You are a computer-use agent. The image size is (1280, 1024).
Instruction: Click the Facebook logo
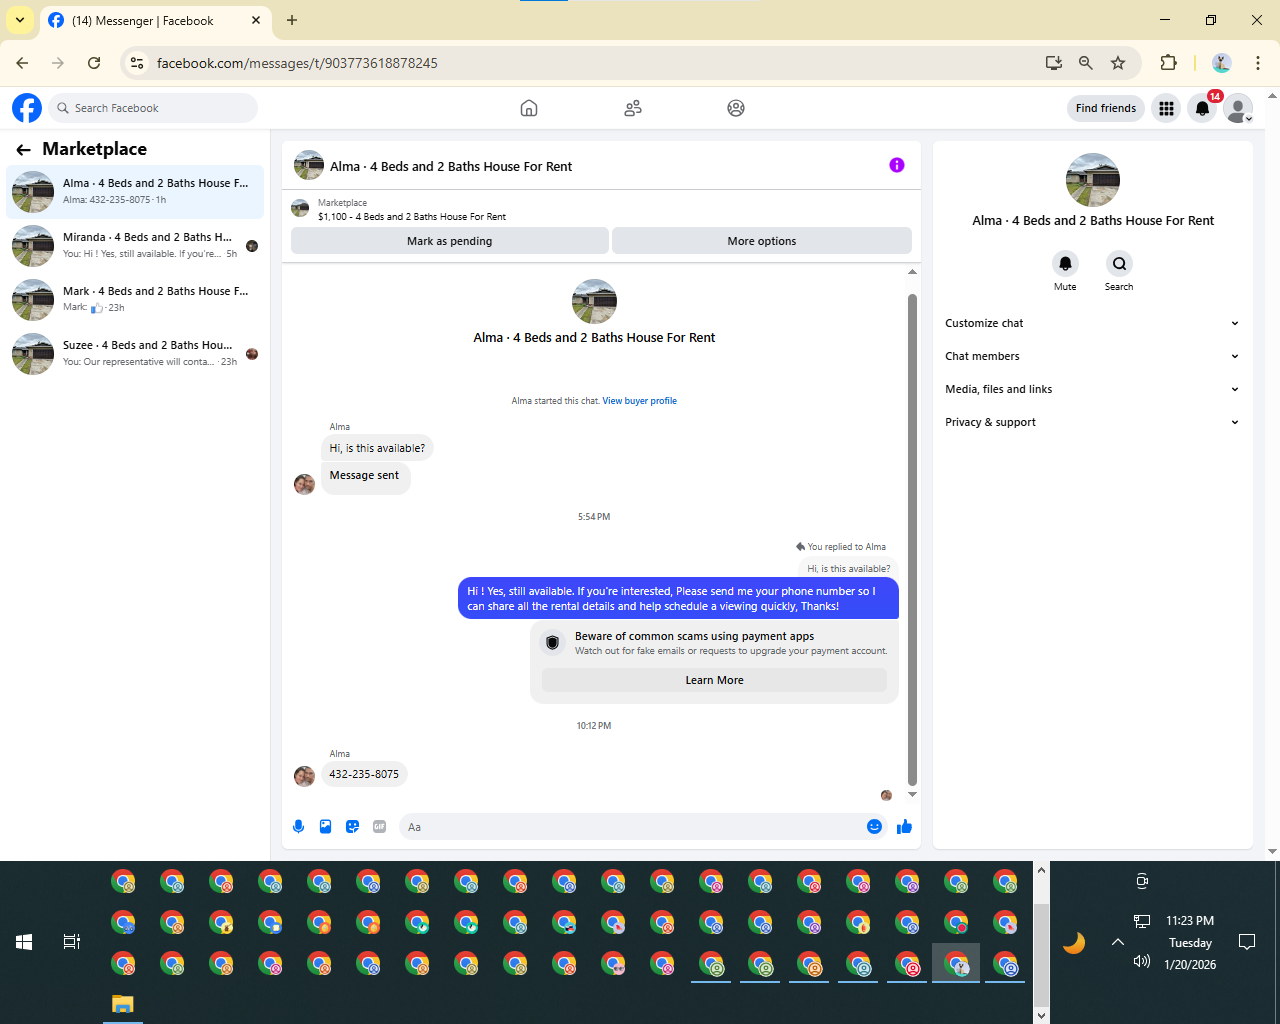[x=27, y=108]
